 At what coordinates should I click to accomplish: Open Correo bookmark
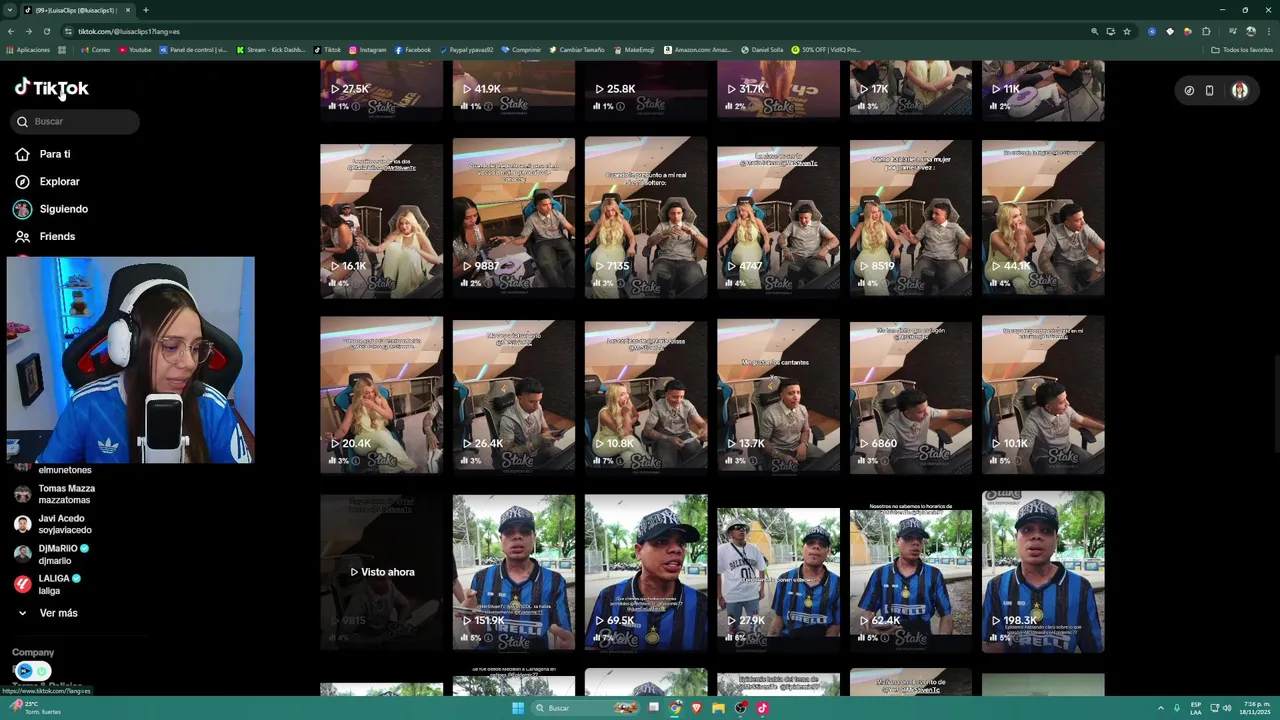96,49
